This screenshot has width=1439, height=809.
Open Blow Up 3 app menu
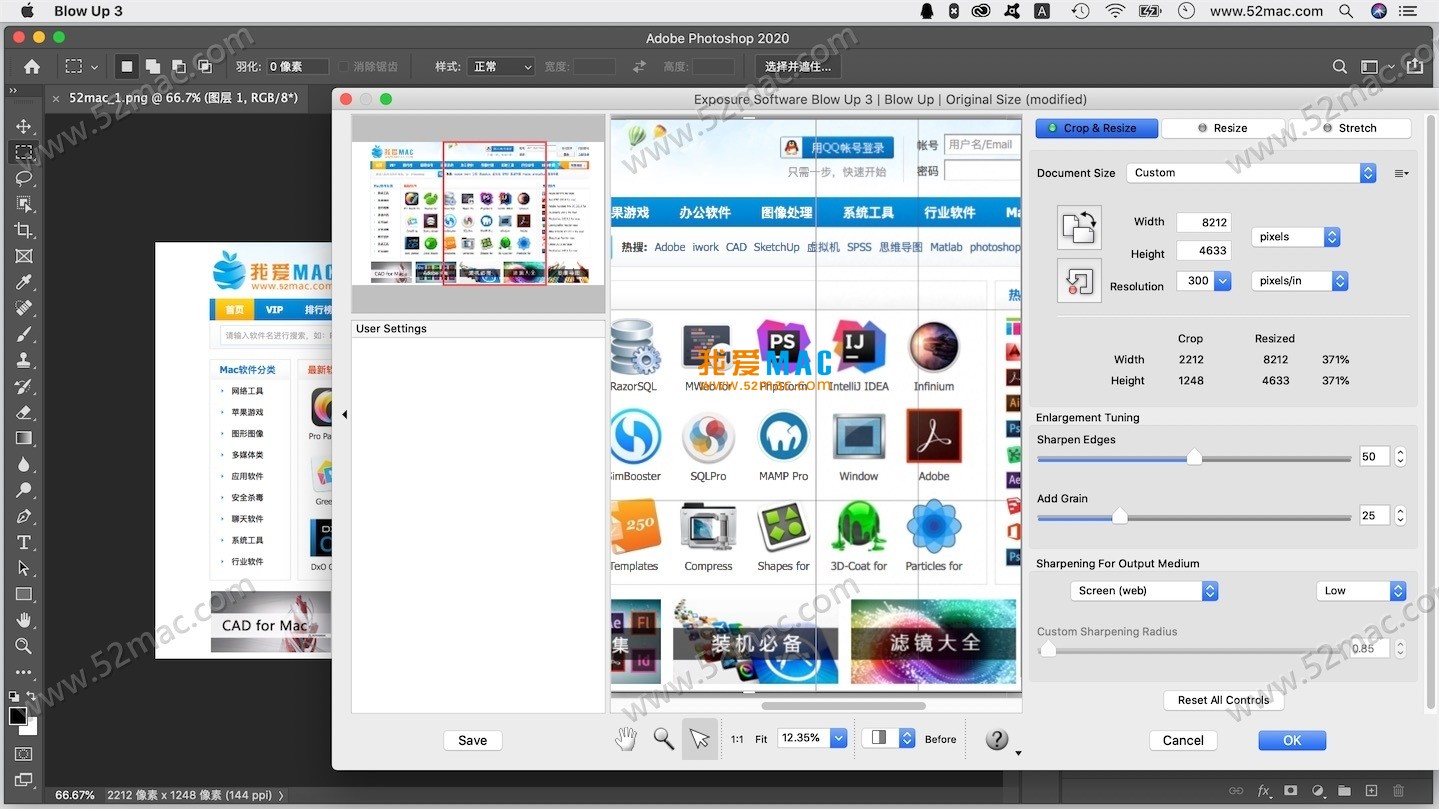88,11
